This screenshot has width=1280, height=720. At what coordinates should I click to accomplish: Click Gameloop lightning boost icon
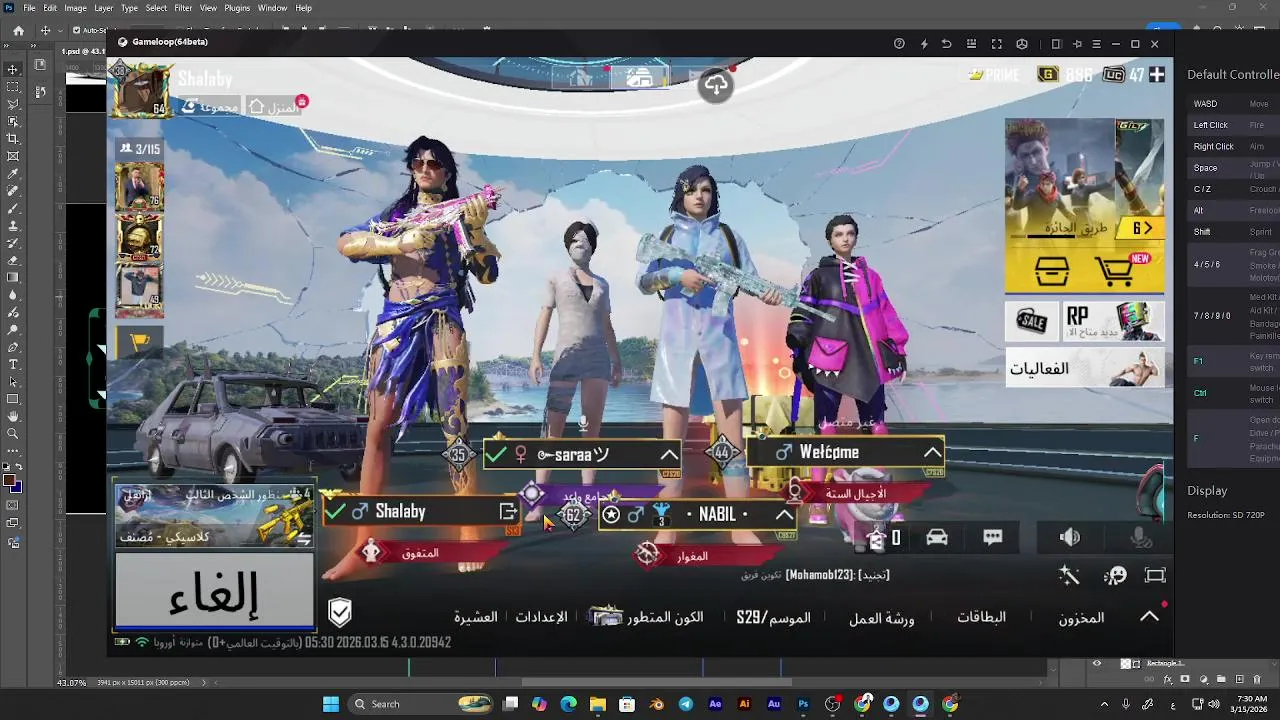(x=923, y=44)
